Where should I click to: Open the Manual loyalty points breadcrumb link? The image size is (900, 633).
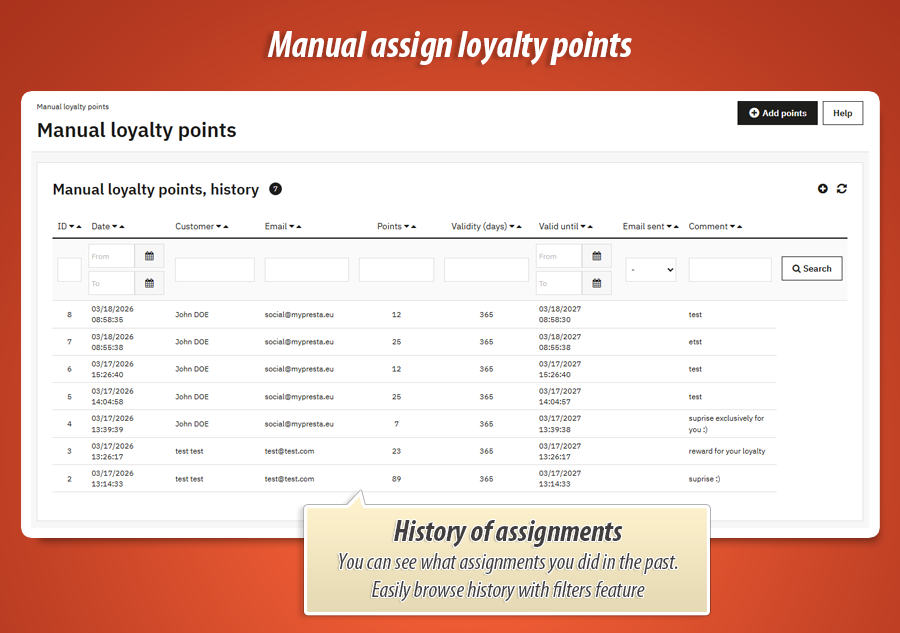click(x=73, y=105)
